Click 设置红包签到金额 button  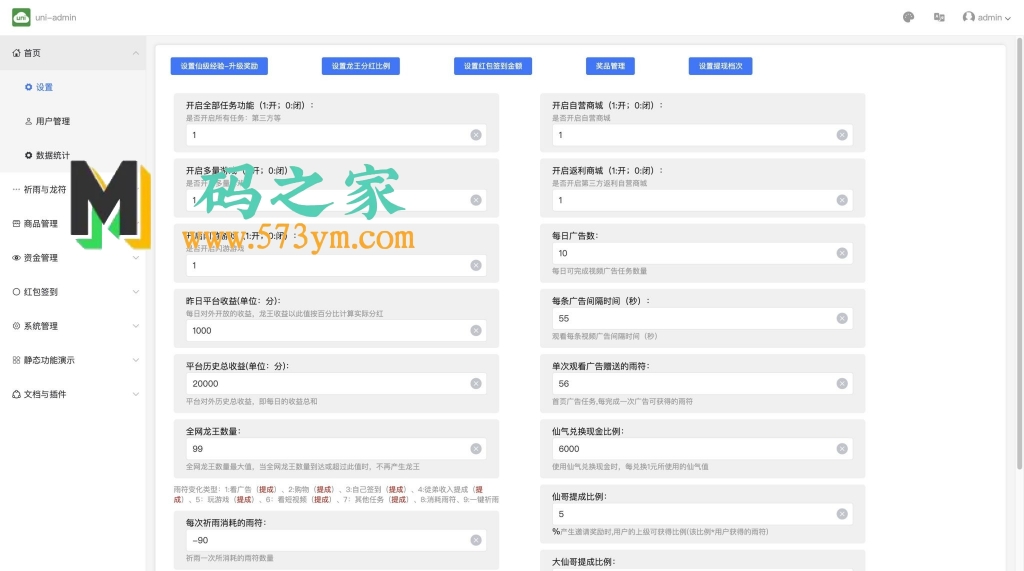pyautogui.click(x=492, y=66)
